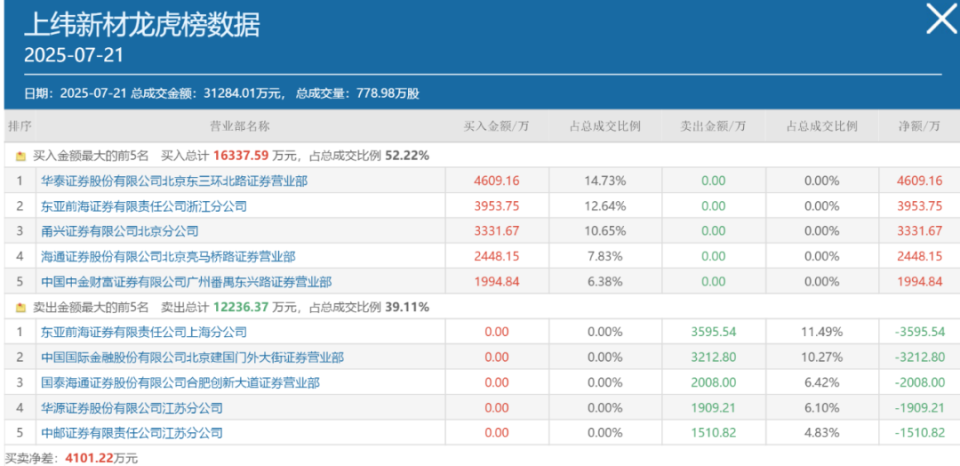960x466 pixels.
Task: Click the 买入金额/万 column header
Action: [497, 126]
